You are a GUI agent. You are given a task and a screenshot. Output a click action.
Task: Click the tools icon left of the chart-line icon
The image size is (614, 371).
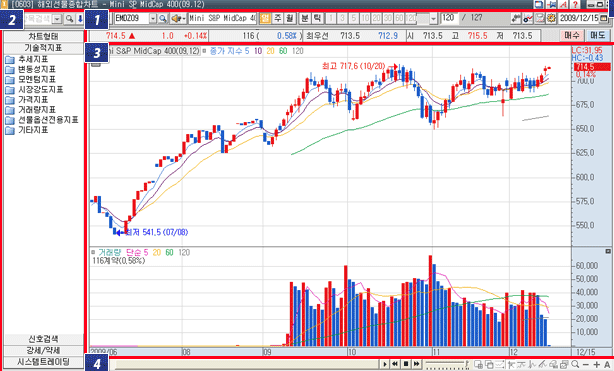(x=516, y=18)
